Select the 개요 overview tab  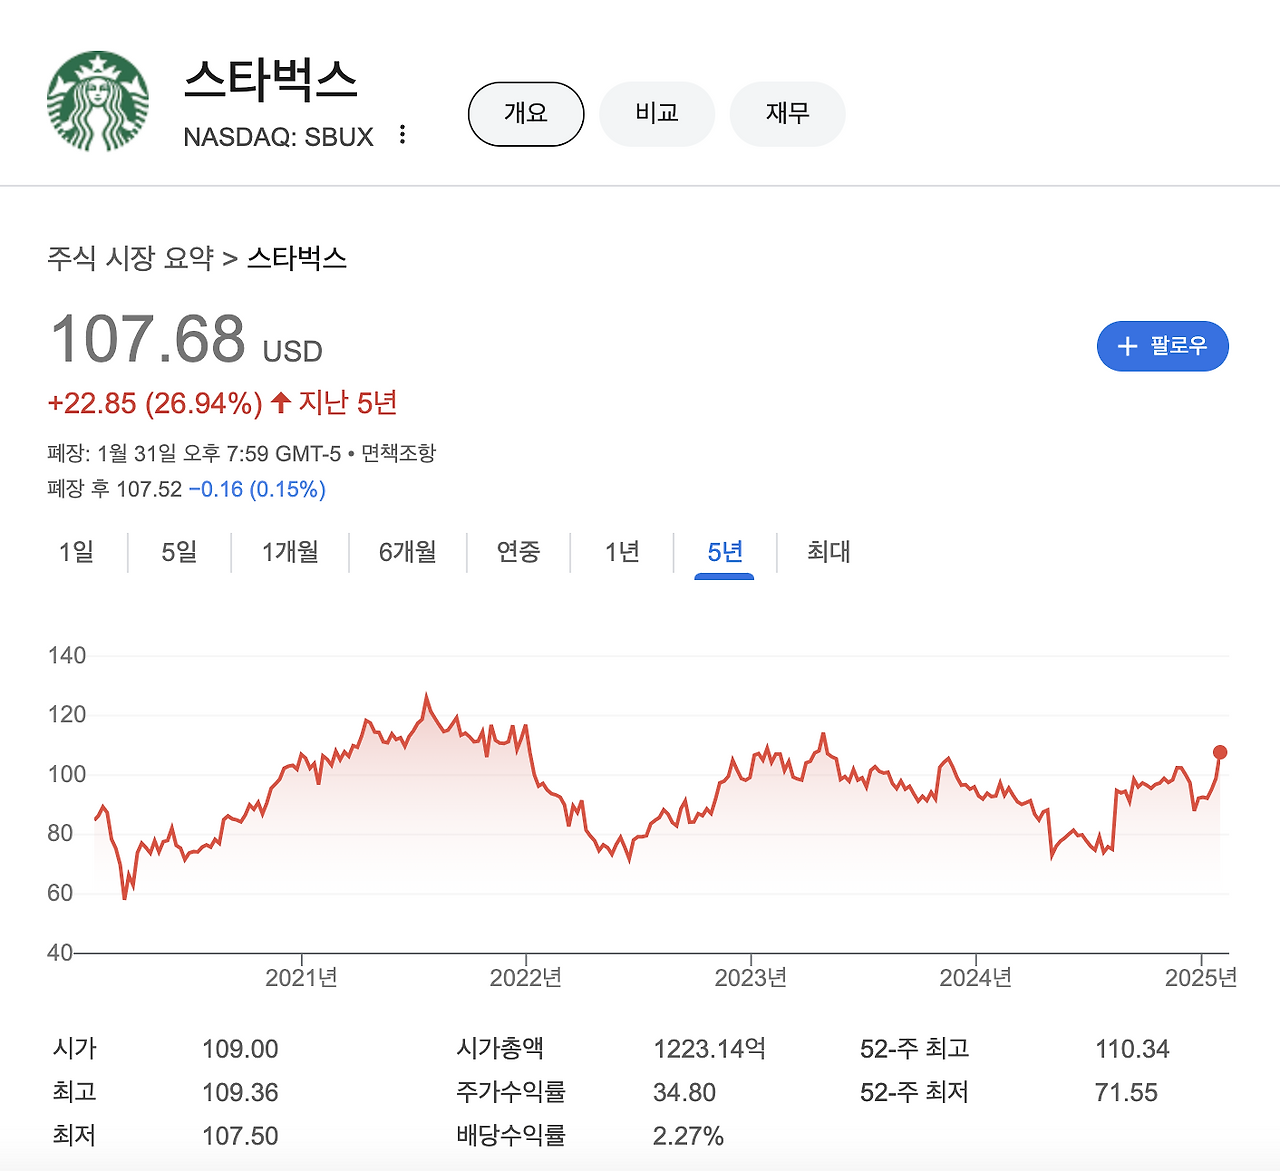(x=525, y=114)
